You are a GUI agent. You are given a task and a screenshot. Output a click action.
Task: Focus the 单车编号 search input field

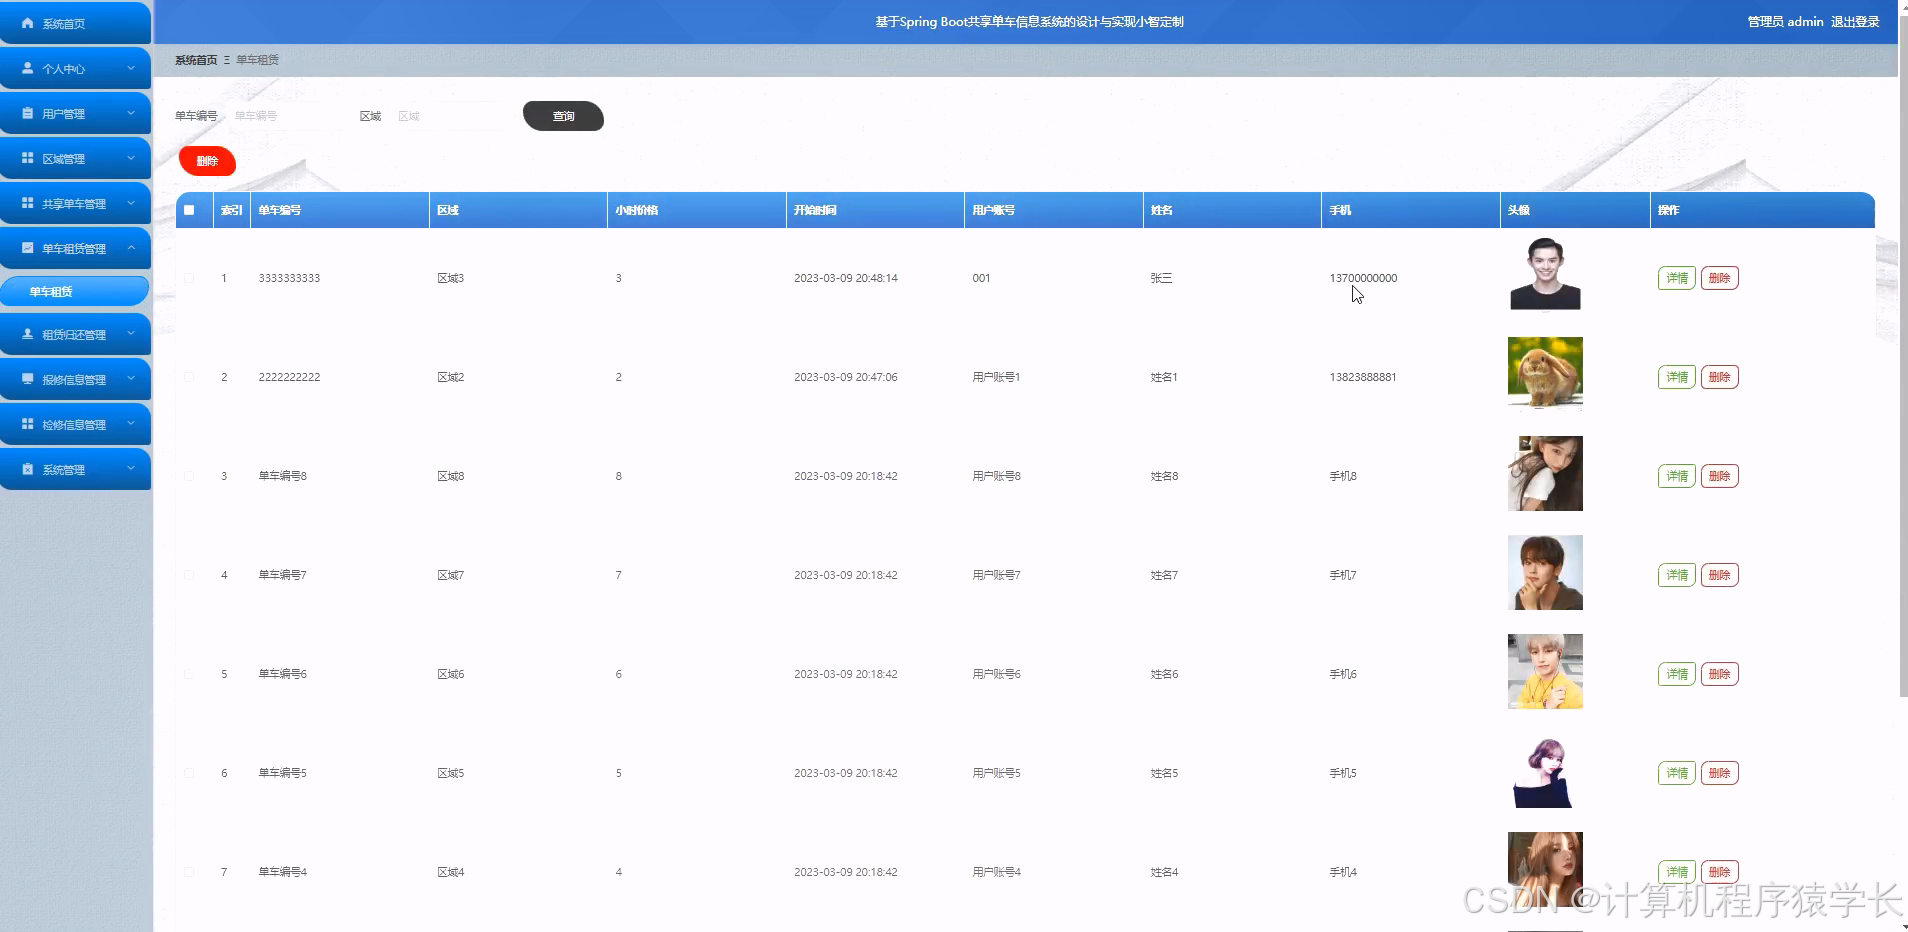point(285,116)
